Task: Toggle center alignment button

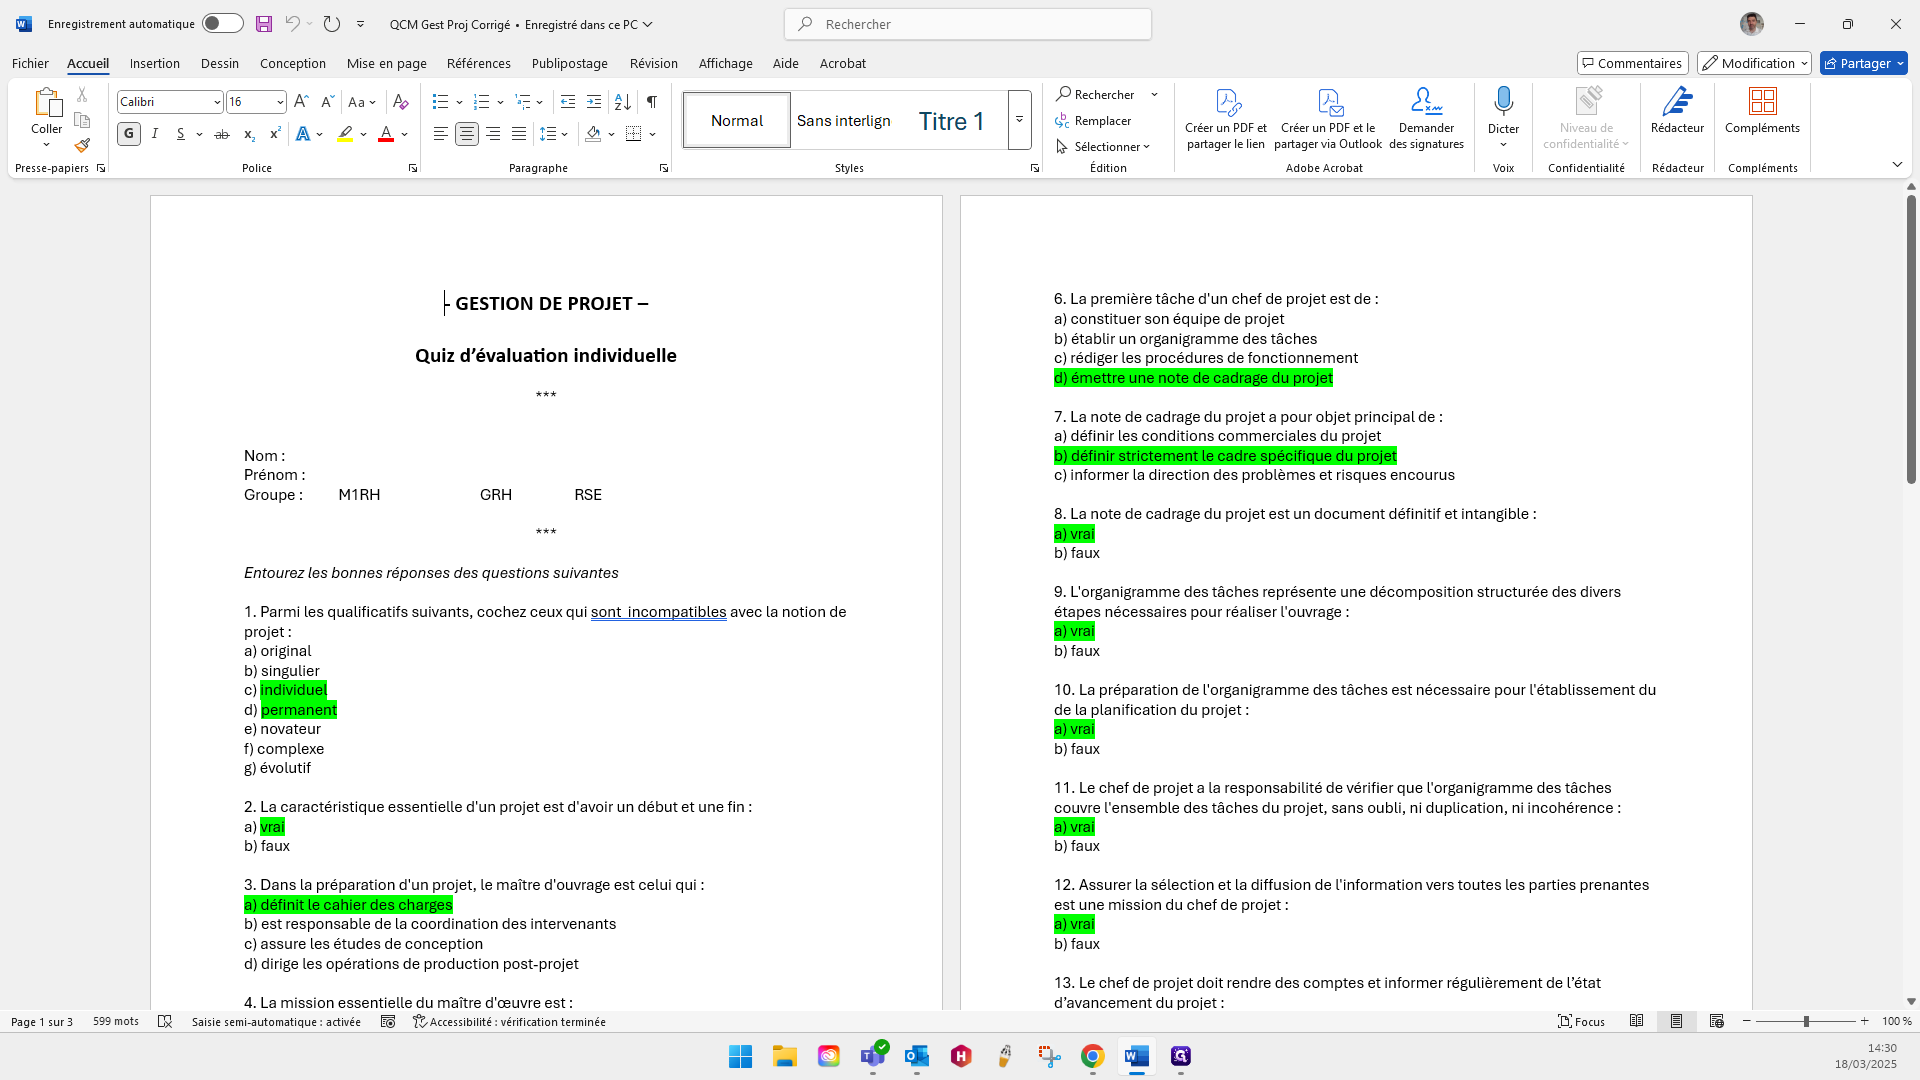Action: point(467,134)
